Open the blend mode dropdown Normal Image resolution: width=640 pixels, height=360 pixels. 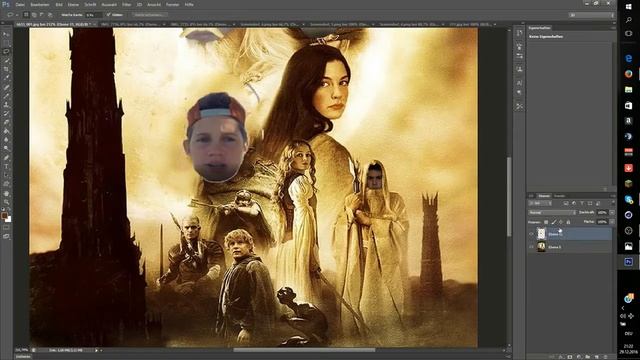(x=552, y=213)
